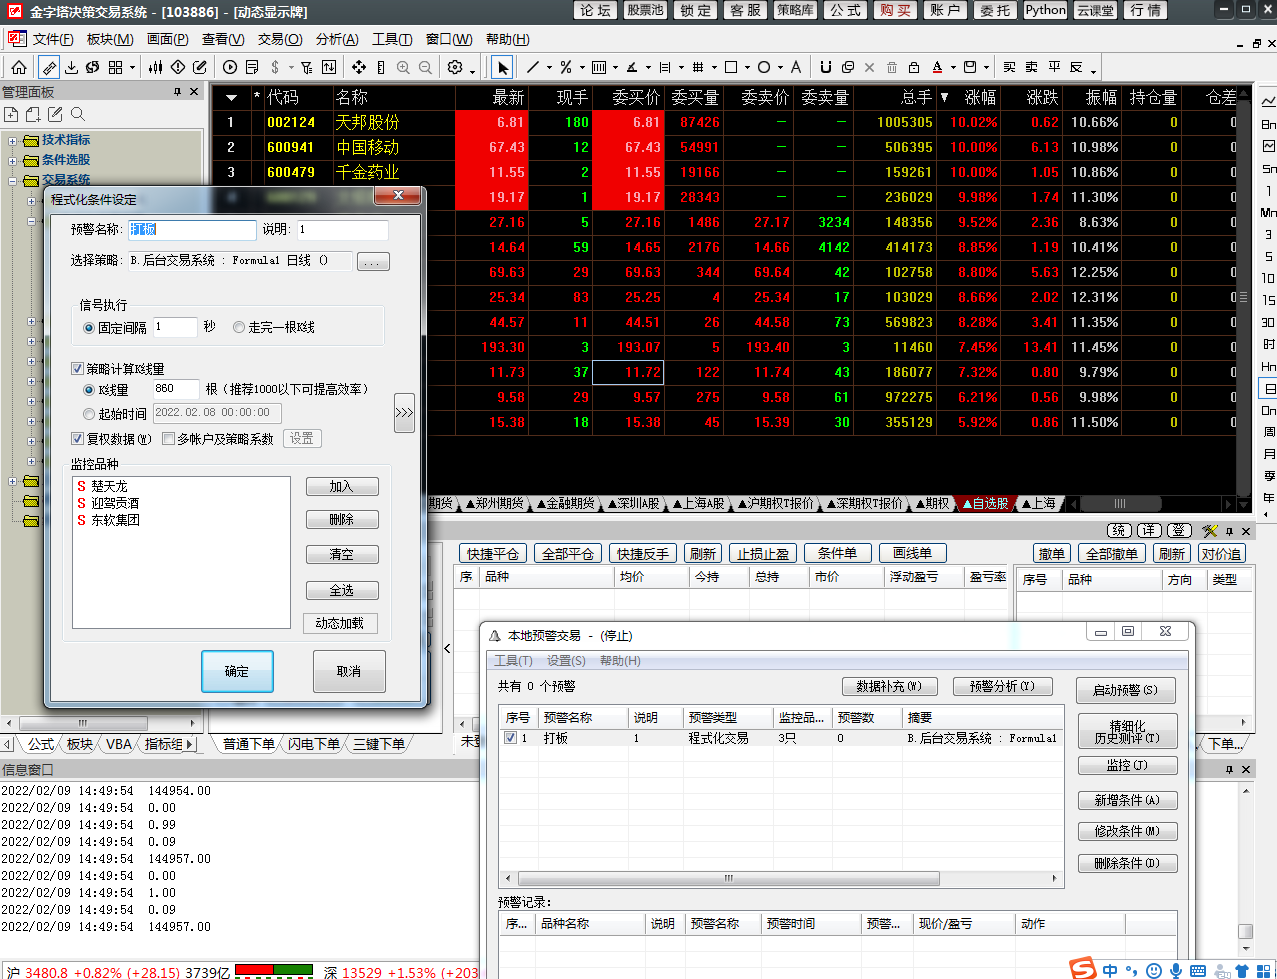The height and width of the screenshot is (979, 1277).
Task: Open the 分析(A) menu
Action: [337, 39]
